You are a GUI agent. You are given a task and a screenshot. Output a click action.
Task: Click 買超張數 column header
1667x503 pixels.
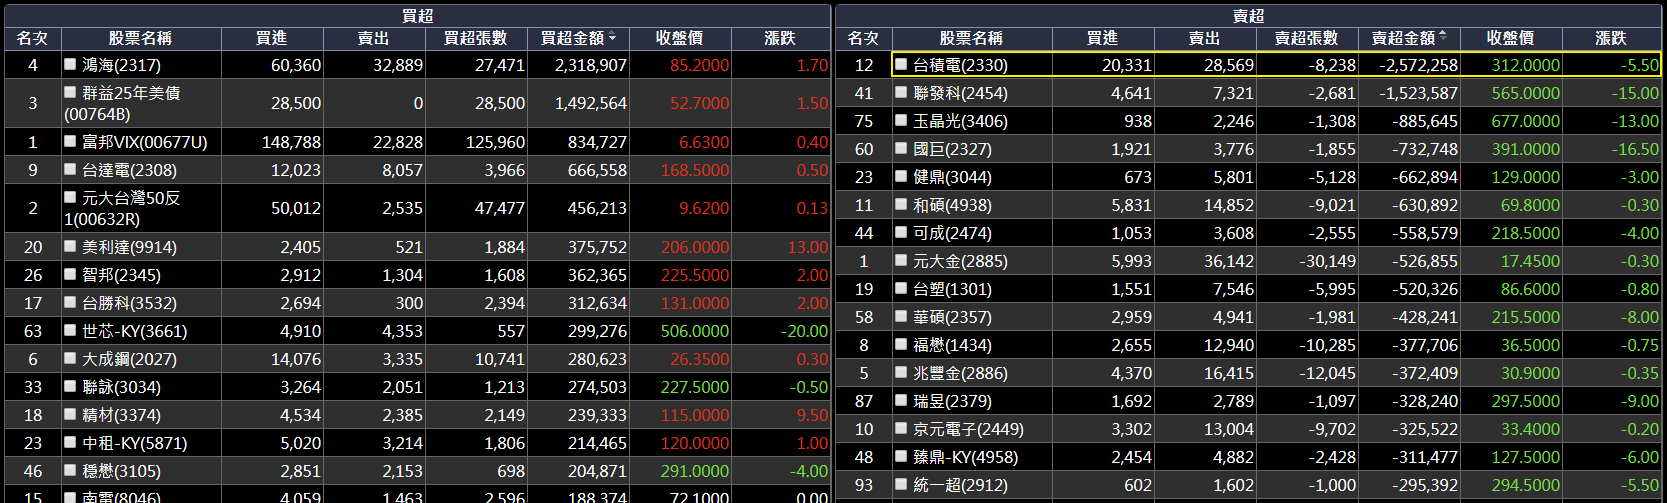click(x=475, y=38)
